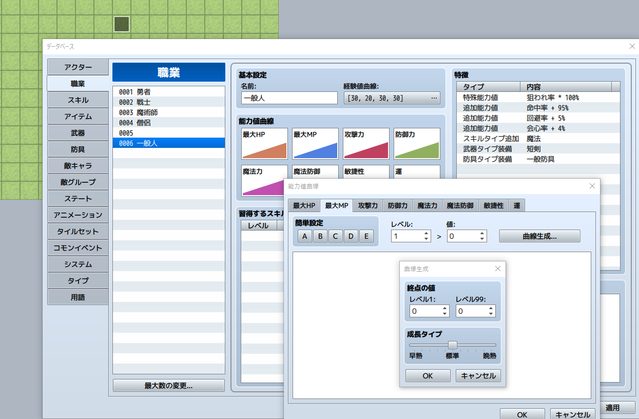Switch to 攻撃力 tab in curve dialog

368,206
